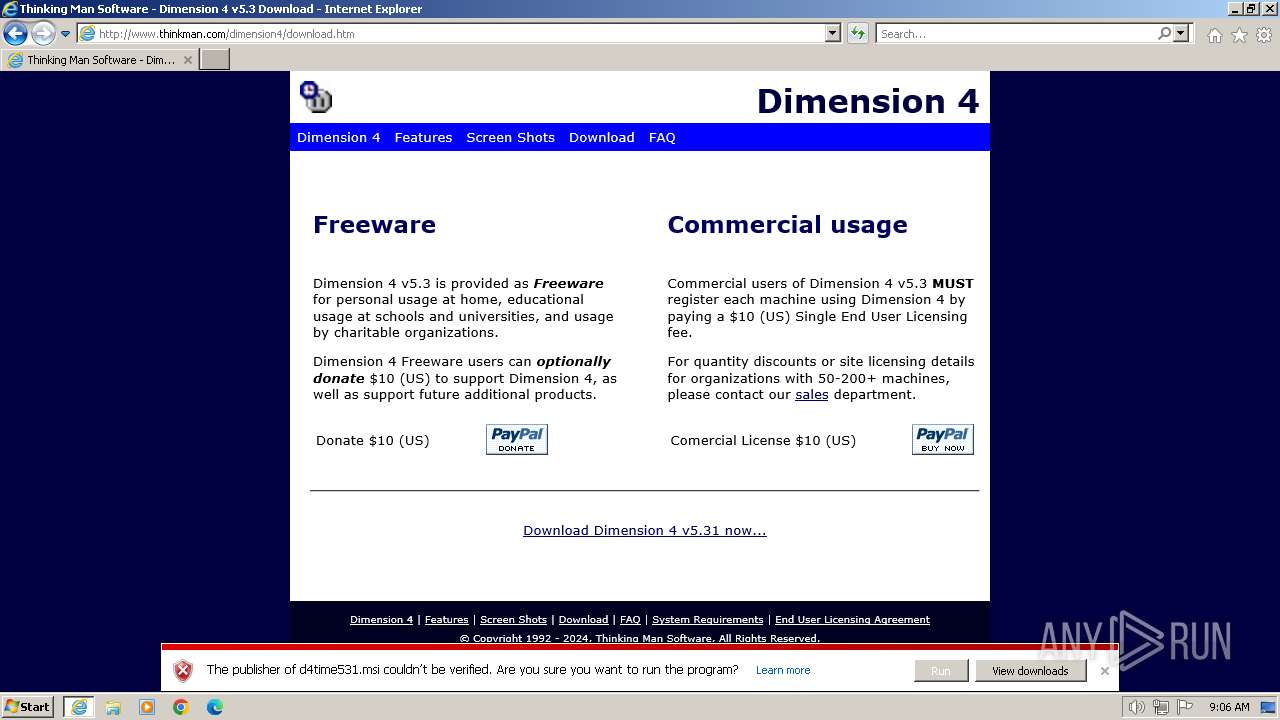The height and width of the screenshot is (720, 1280).
Task: Click footer Download link
Action: 583,619
